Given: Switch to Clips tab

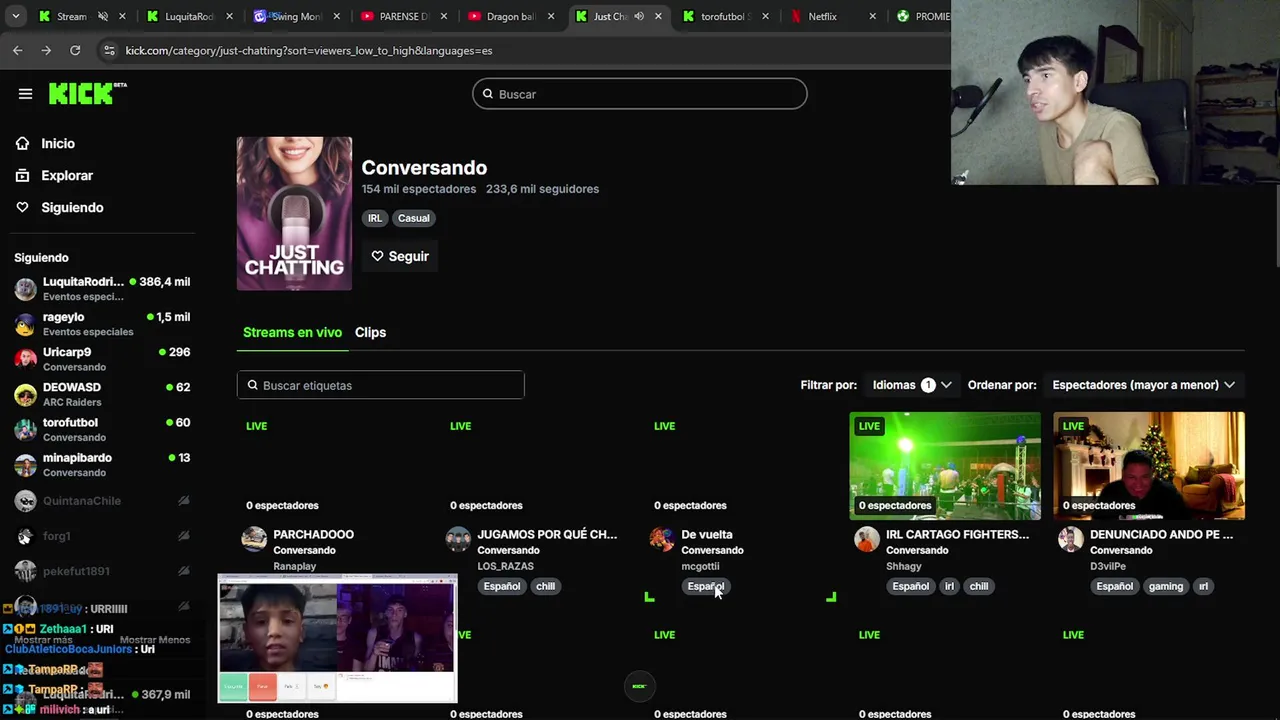Looking at the screenshot, I should coord(370,332).
